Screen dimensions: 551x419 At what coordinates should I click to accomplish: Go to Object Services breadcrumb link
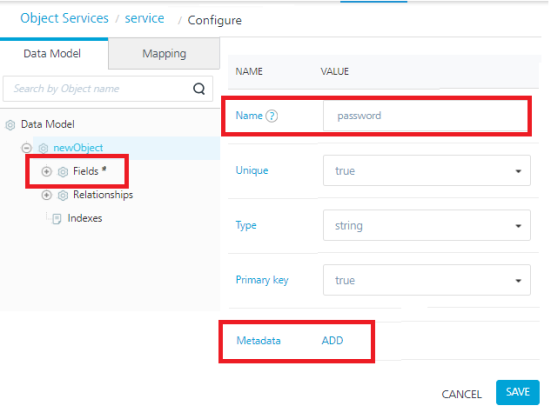click(x=64, y=18)
